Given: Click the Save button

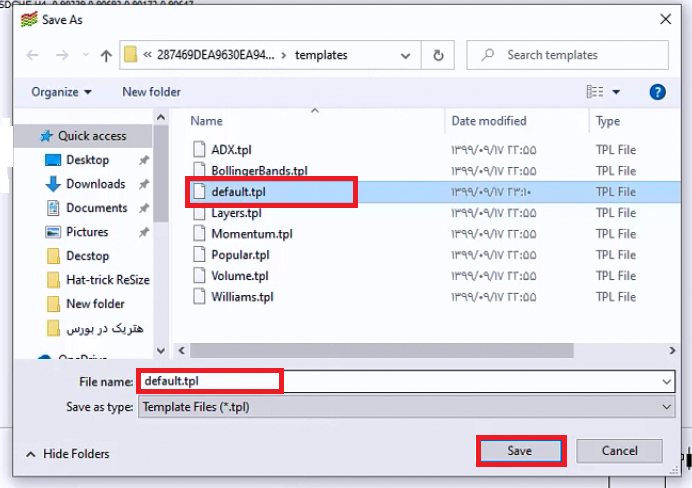Looking at the screenshot, I should 520,451.
